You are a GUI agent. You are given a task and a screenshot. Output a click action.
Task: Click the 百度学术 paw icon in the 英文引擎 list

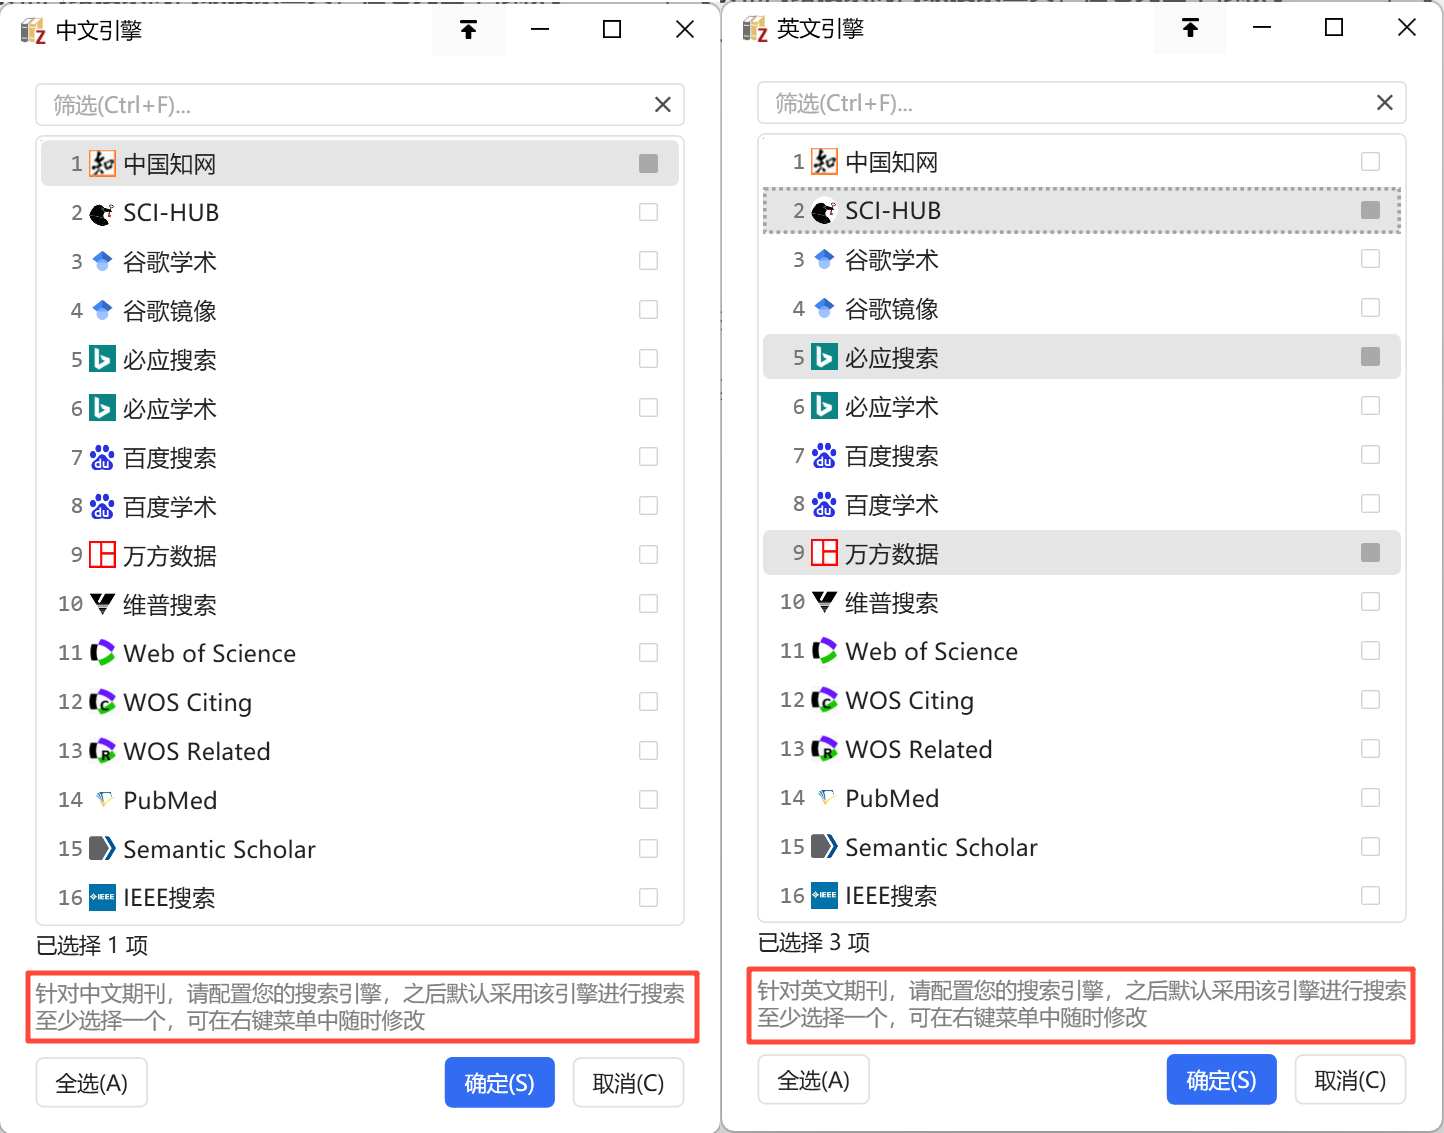point(824,504)
